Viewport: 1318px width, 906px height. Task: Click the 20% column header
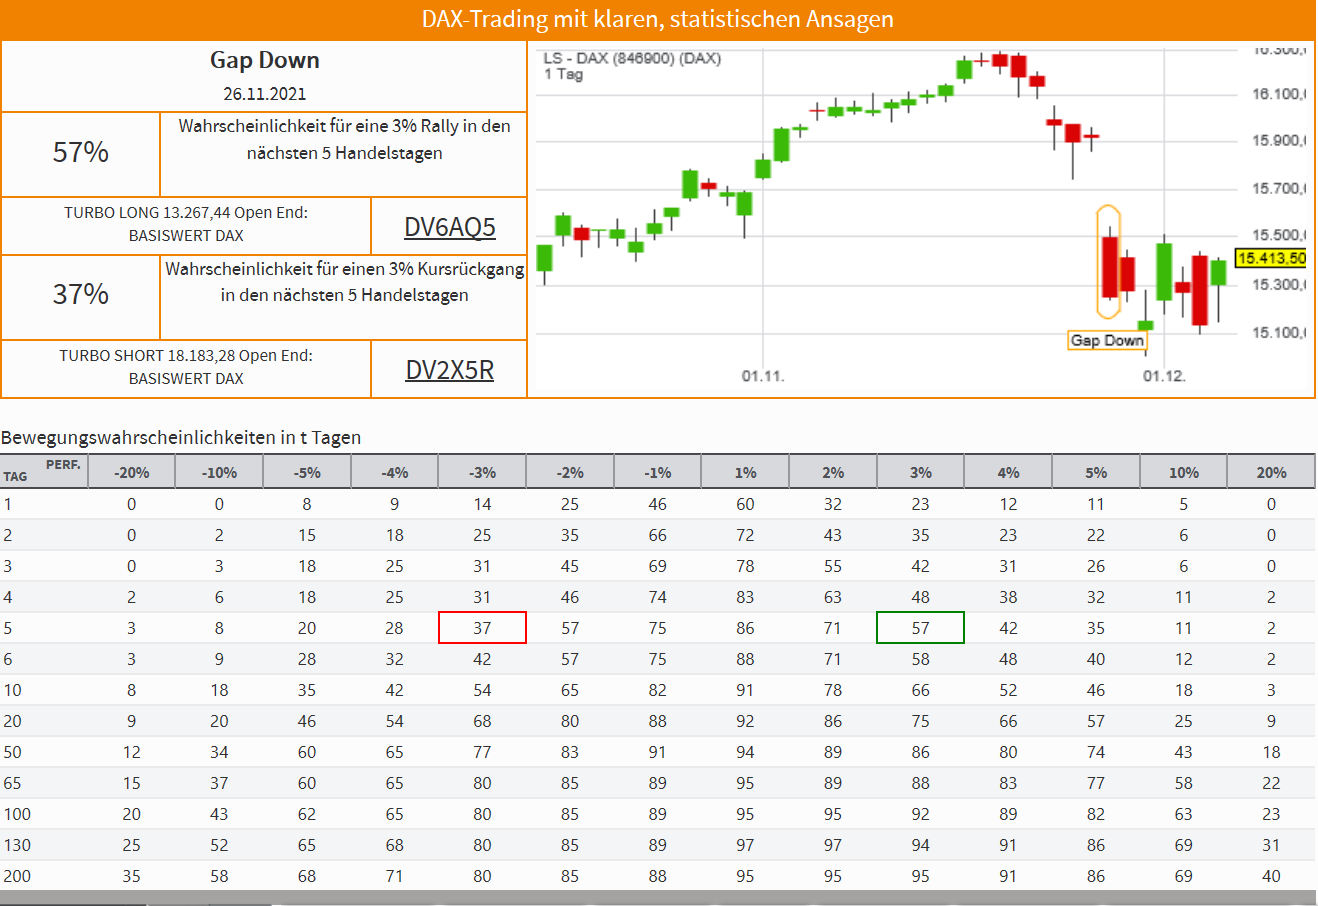pos(1271,473)
